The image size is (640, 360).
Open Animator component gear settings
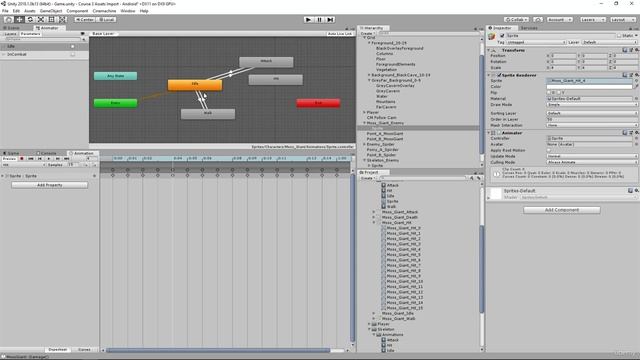click(636, 133)
